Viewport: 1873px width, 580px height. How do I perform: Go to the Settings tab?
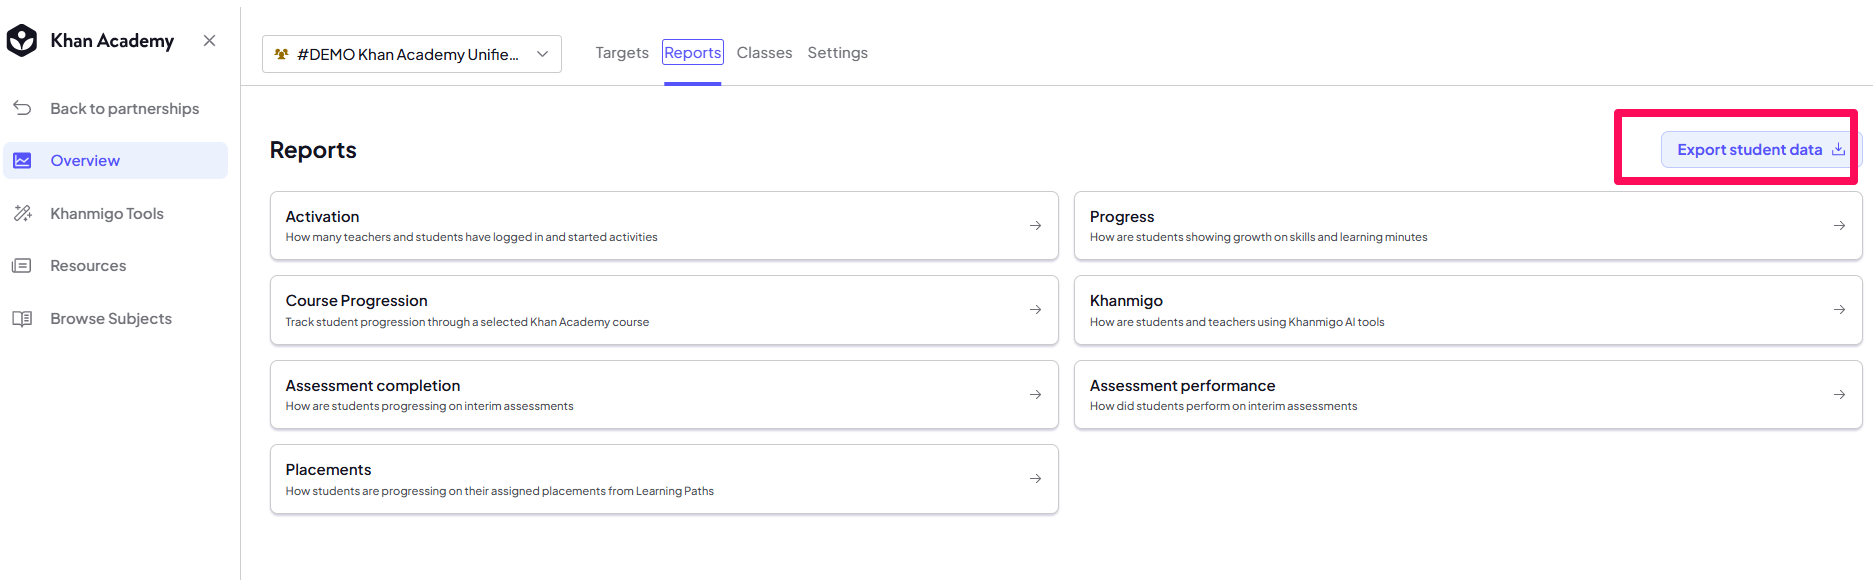[x=837, y=53]
